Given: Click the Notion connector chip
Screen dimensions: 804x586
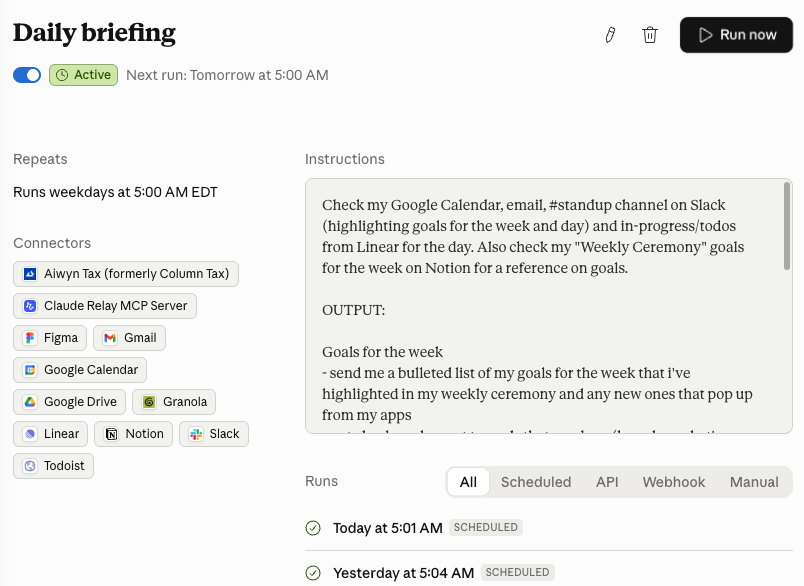Looking at the screenshot, I should click(133, 434).
